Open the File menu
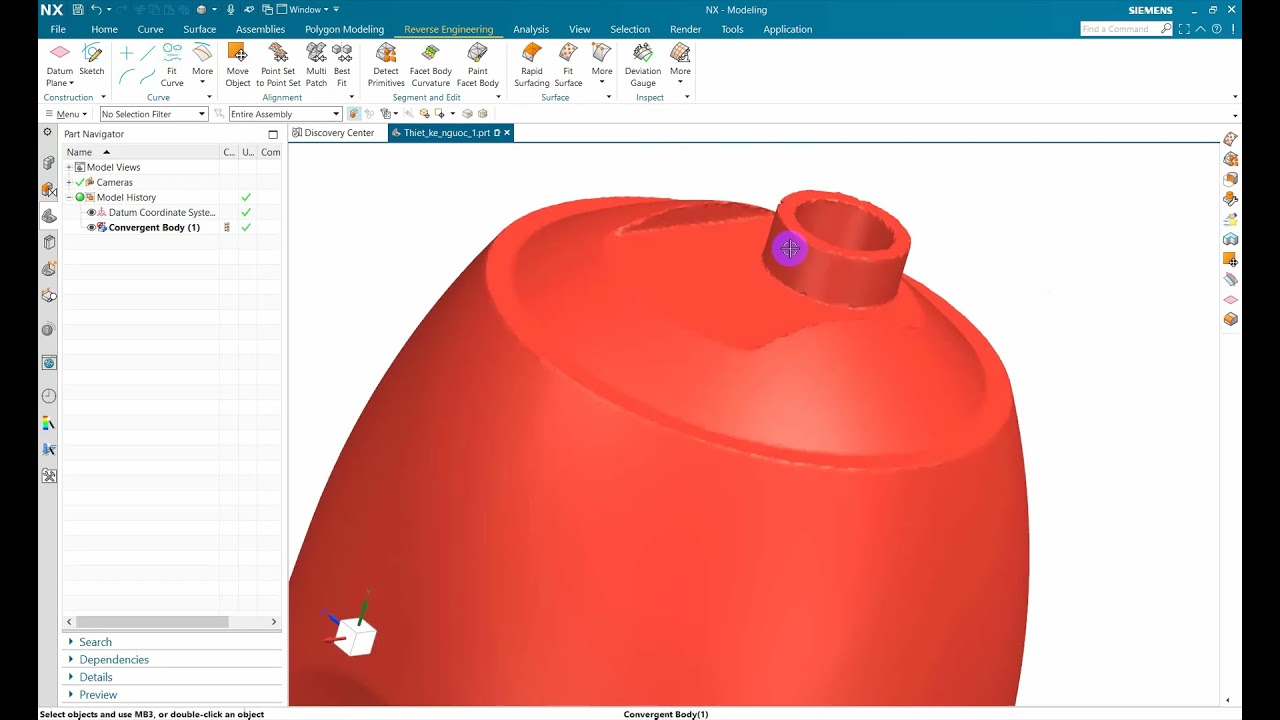 click(58, 29)
